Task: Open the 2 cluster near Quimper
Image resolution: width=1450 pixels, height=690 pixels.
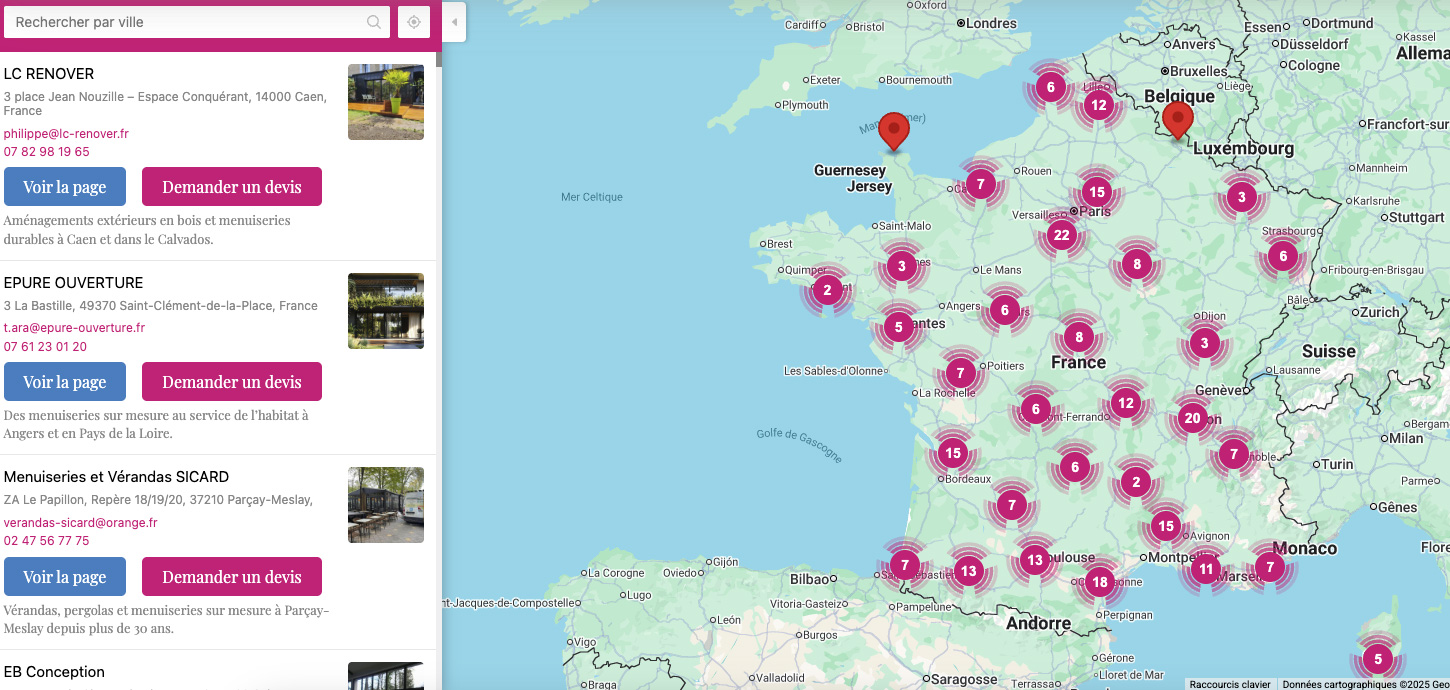Action: click(x=827, y=291)
